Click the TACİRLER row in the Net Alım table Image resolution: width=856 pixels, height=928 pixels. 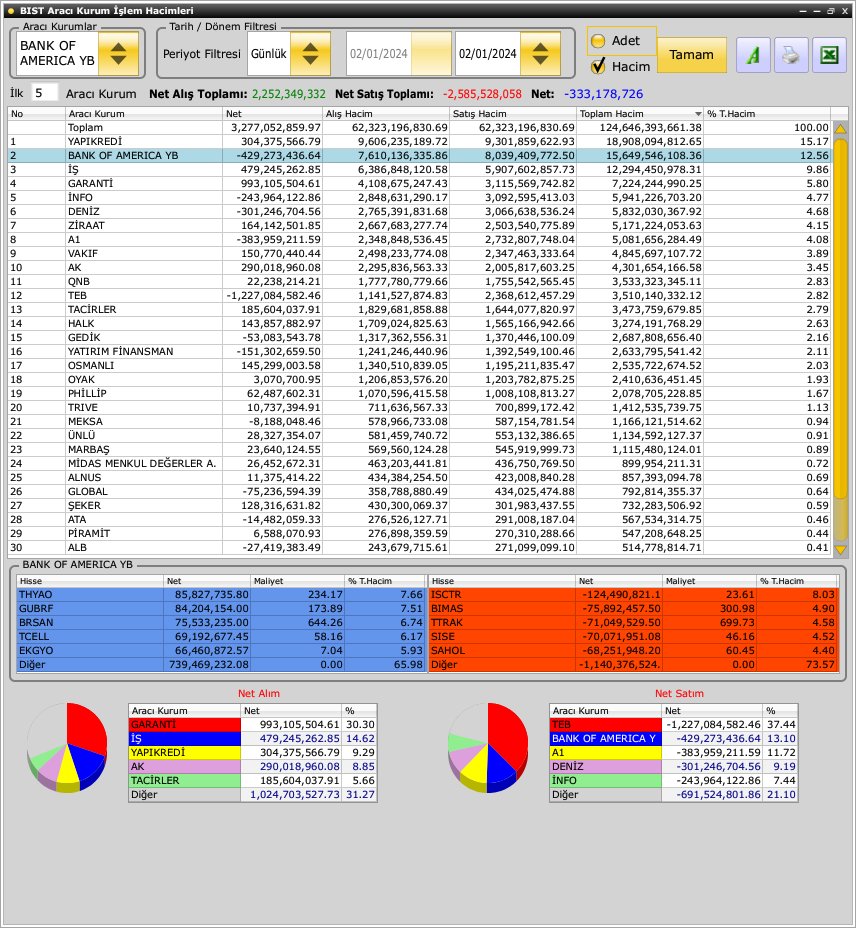point(253,781)
